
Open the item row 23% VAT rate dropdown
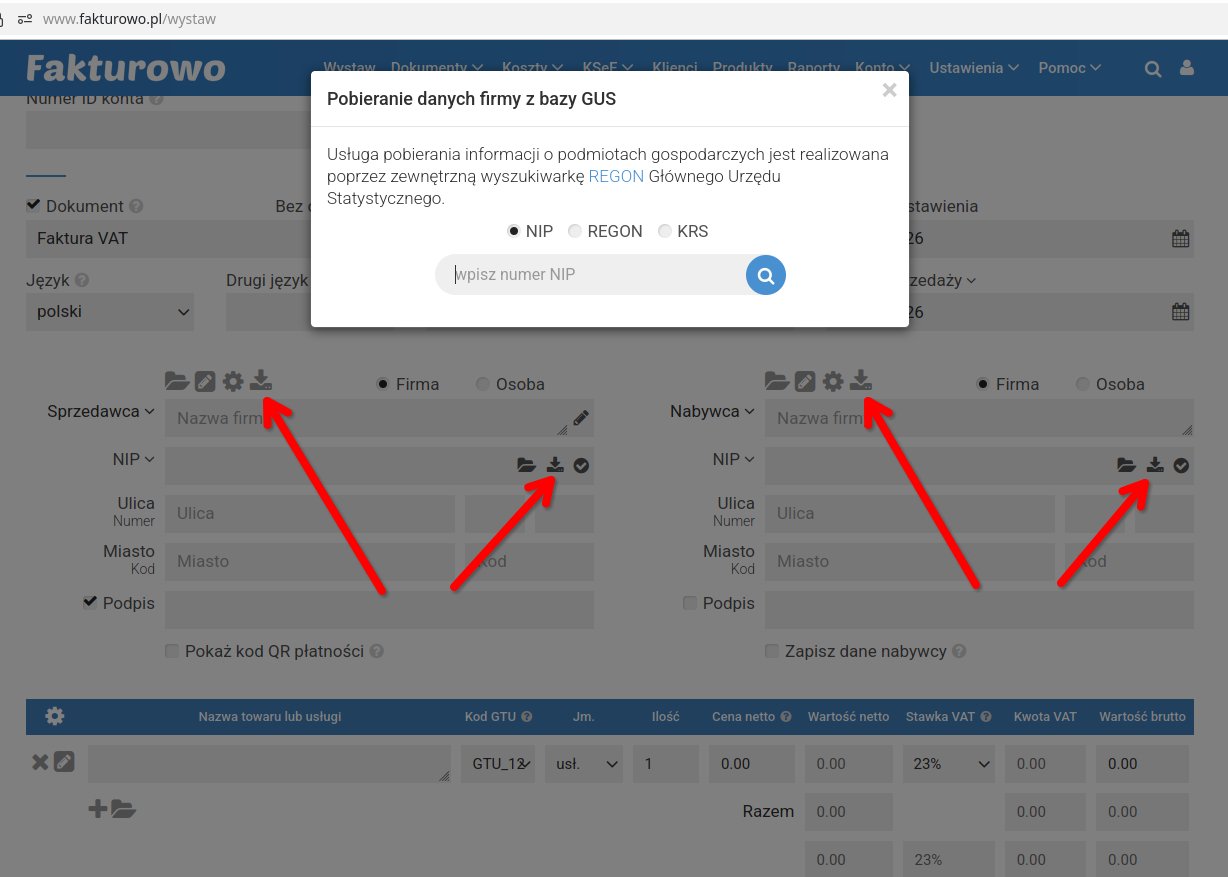pyautogui.click(x=949, y=764)
